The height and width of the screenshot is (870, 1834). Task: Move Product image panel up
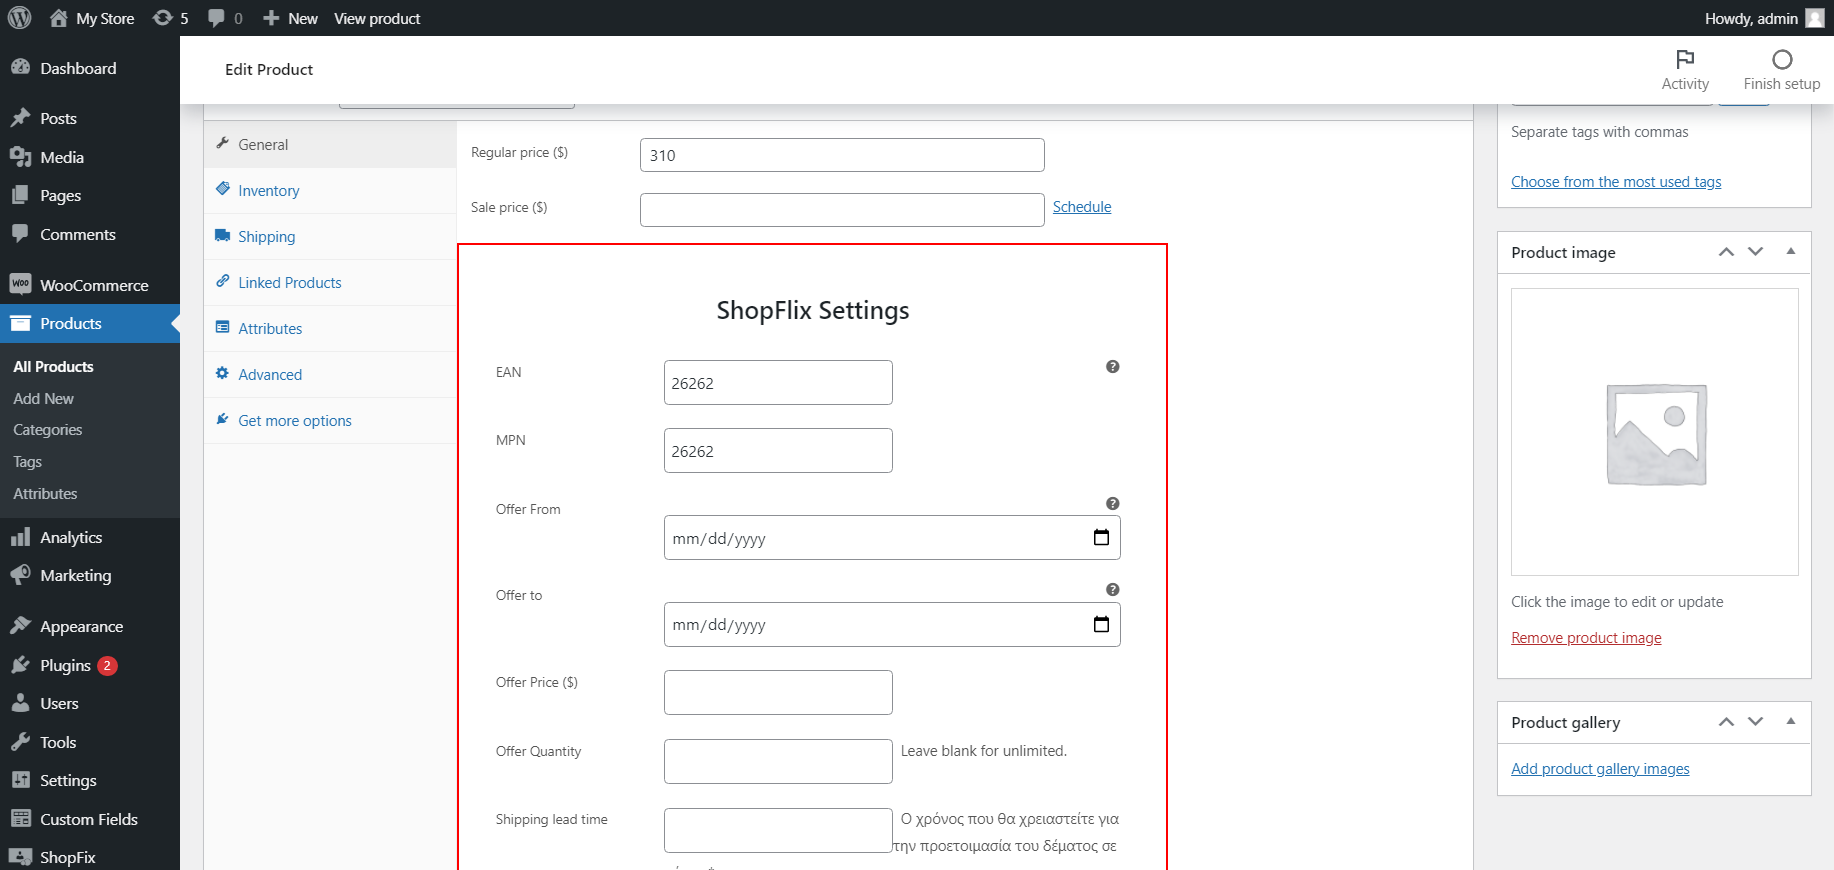(x=1726, y=252)
